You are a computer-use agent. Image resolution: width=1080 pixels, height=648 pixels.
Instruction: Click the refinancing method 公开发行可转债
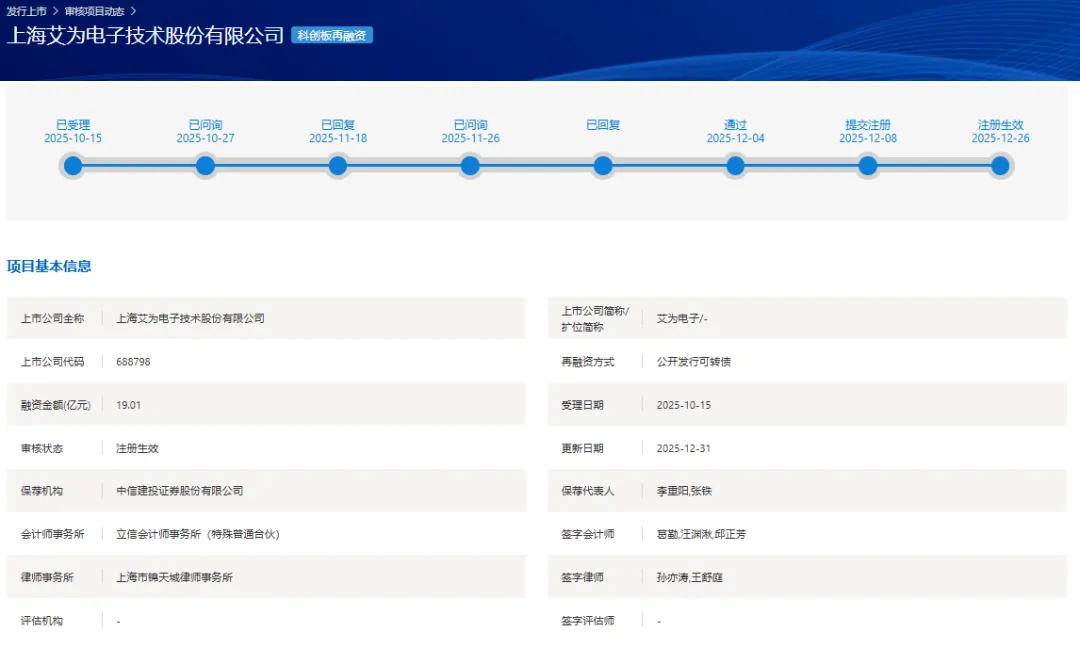click(x=694, y=362)
